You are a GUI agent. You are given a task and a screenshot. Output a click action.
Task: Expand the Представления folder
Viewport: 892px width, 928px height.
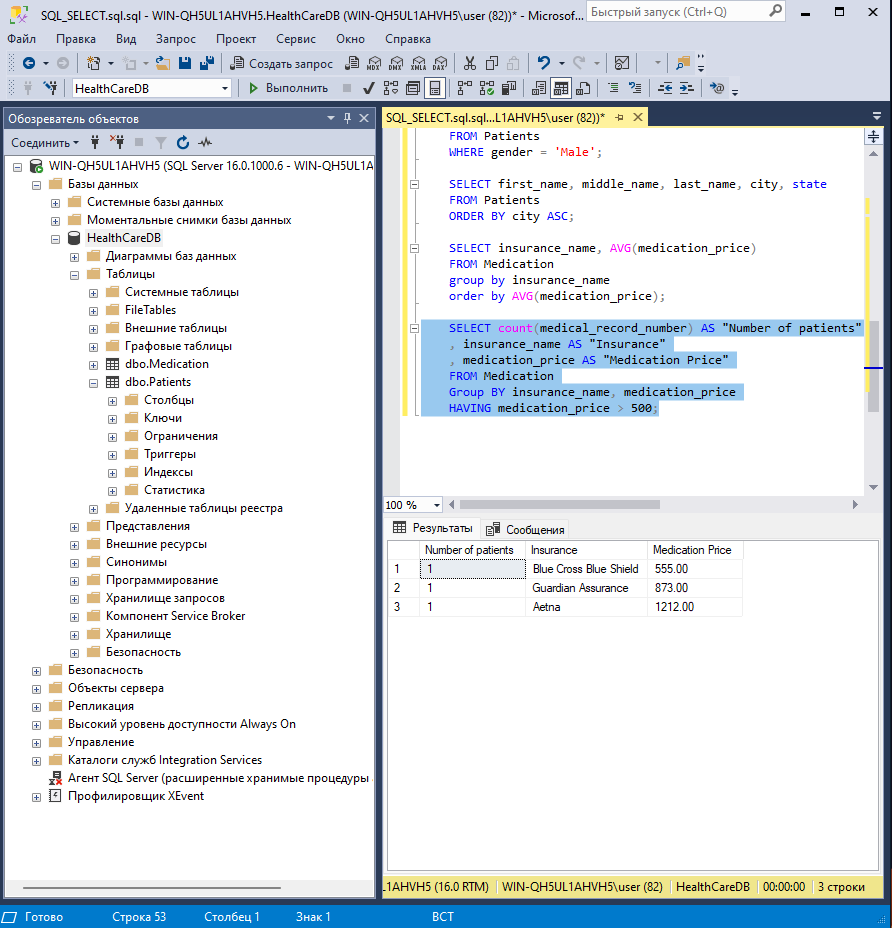(x=75, y=527)
